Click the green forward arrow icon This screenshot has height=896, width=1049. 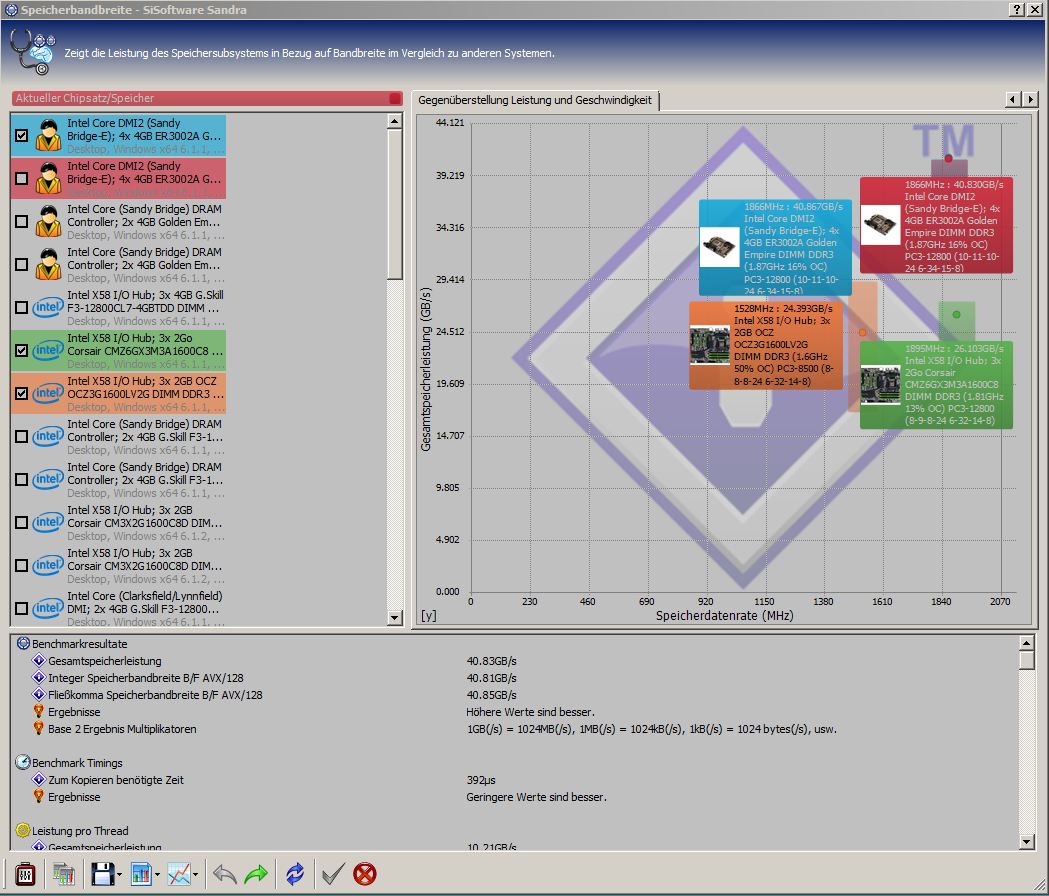click(256, 874)
